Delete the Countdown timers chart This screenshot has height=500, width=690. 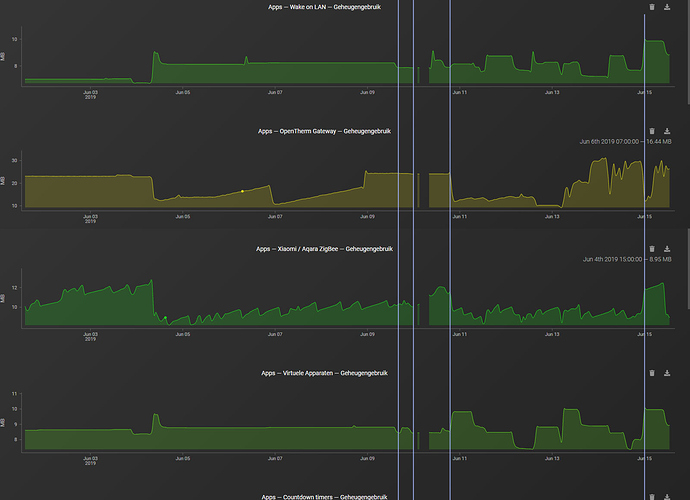pyautogui.click(x=652, y=497)
